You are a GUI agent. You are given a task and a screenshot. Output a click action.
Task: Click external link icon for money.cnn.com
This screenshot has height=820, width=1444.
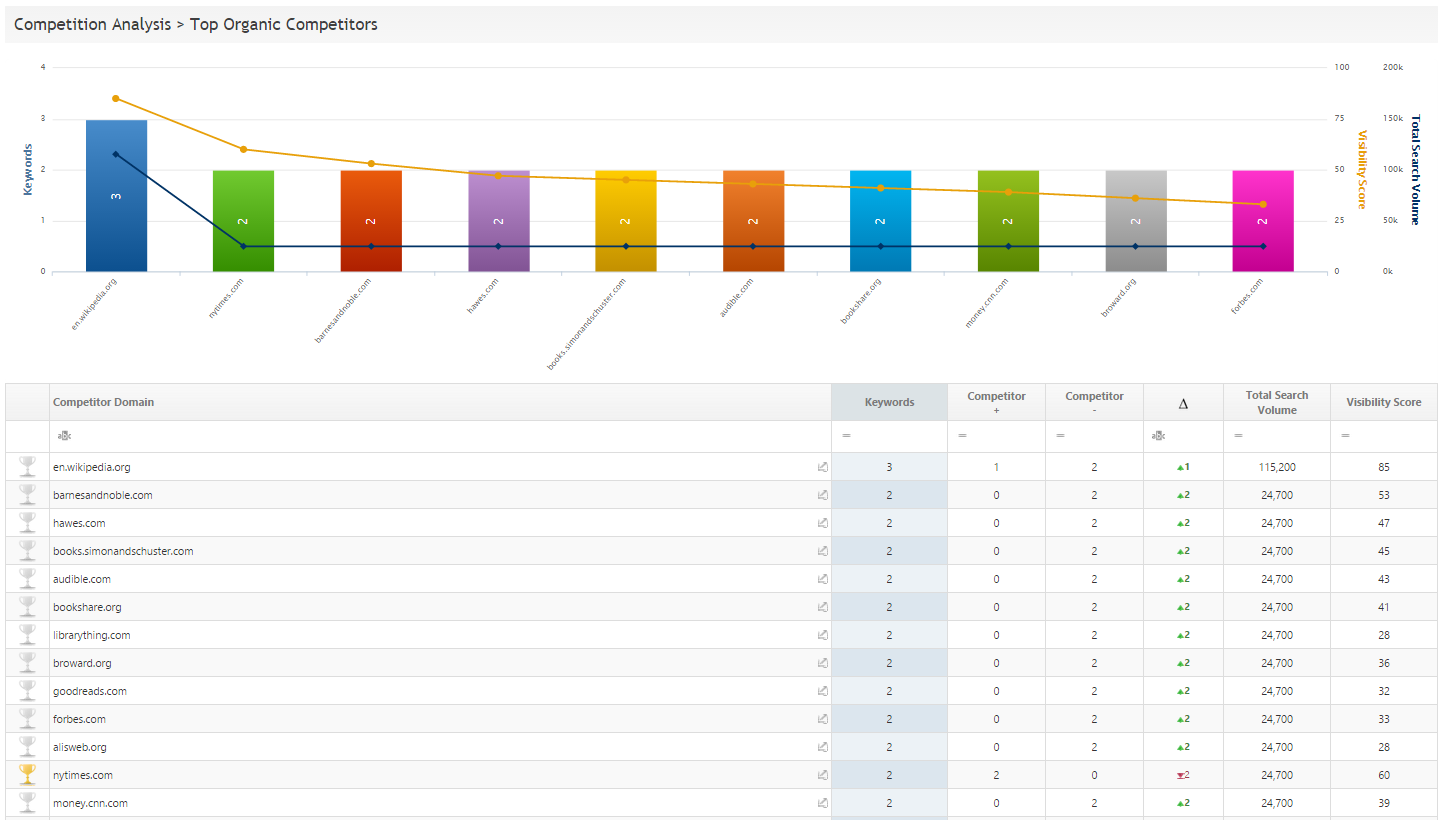(x=822, y=803)
